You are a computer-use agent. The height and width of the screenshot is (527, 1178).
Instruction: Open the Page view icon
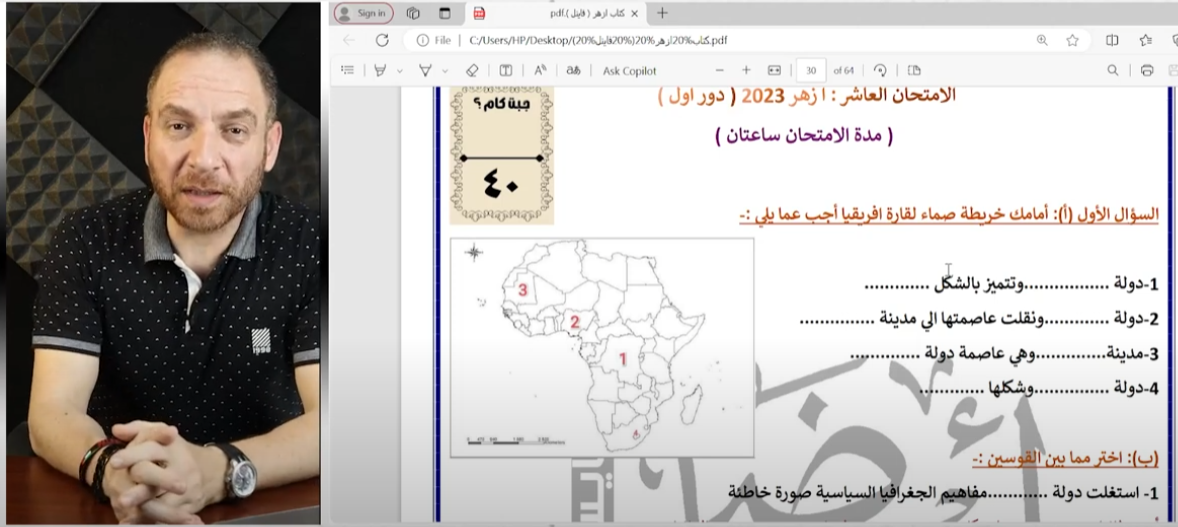click(x=914, y=70)
